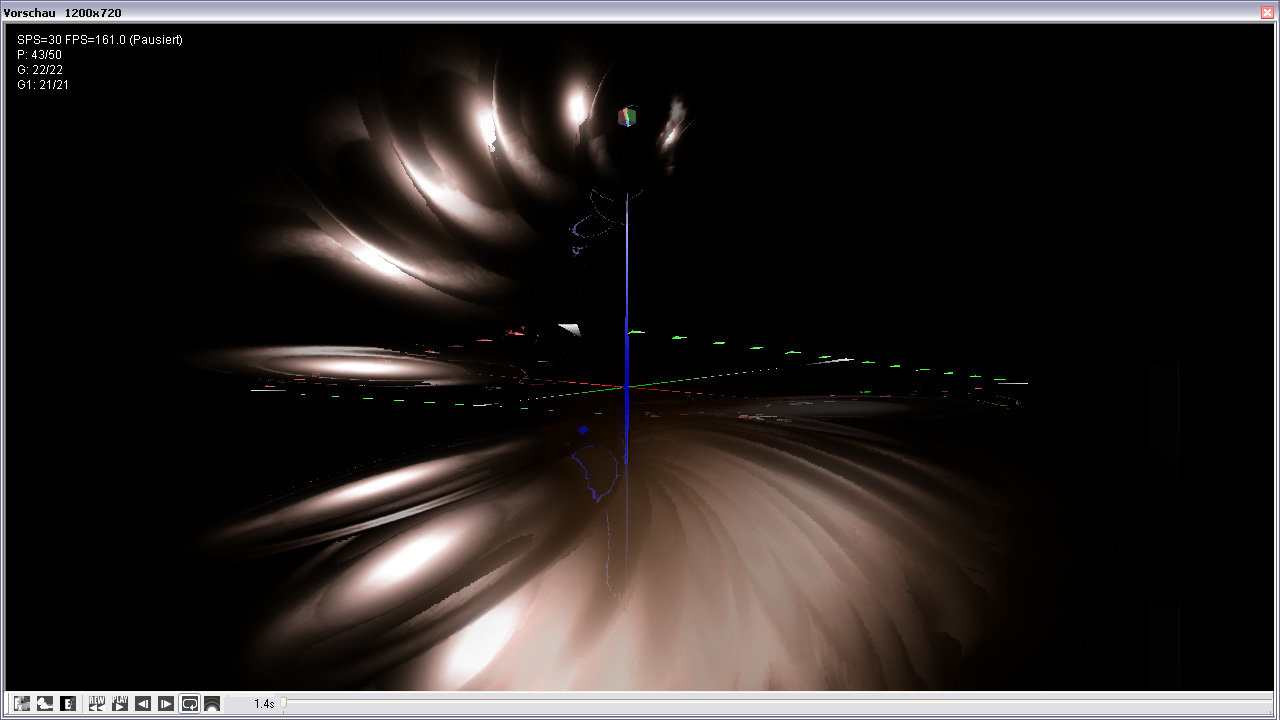The width and height of the screenshot is (1280, 720).
Task: Step one frame forward
Action: pyautogui.click(x=165, y=703)
